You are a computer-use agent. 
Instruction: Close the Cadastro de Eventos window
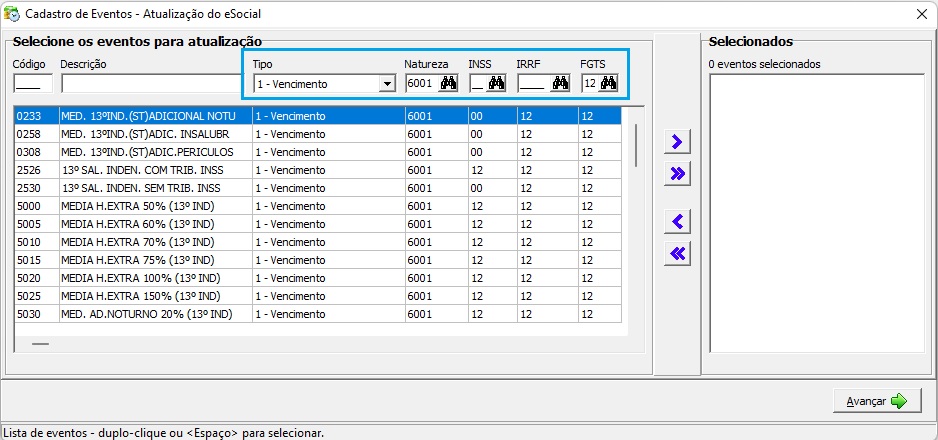[922, 14]
